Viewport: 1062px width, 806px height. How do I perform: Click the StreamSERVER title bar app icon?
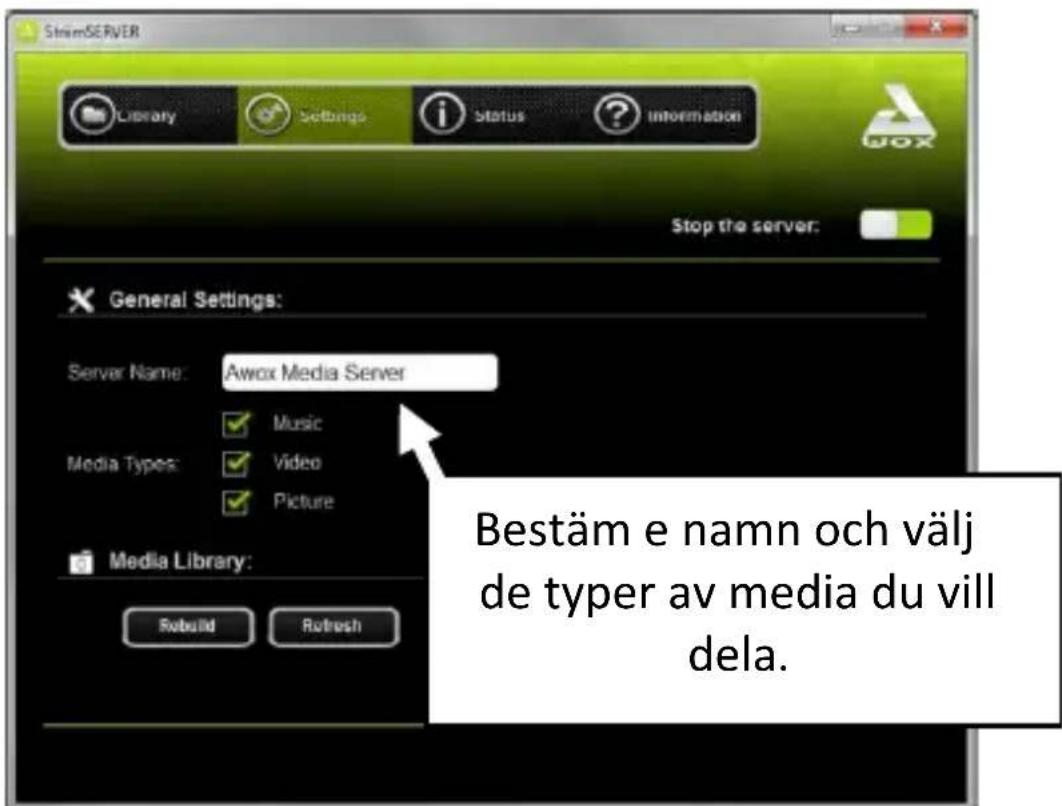click(x=27, y=31)
